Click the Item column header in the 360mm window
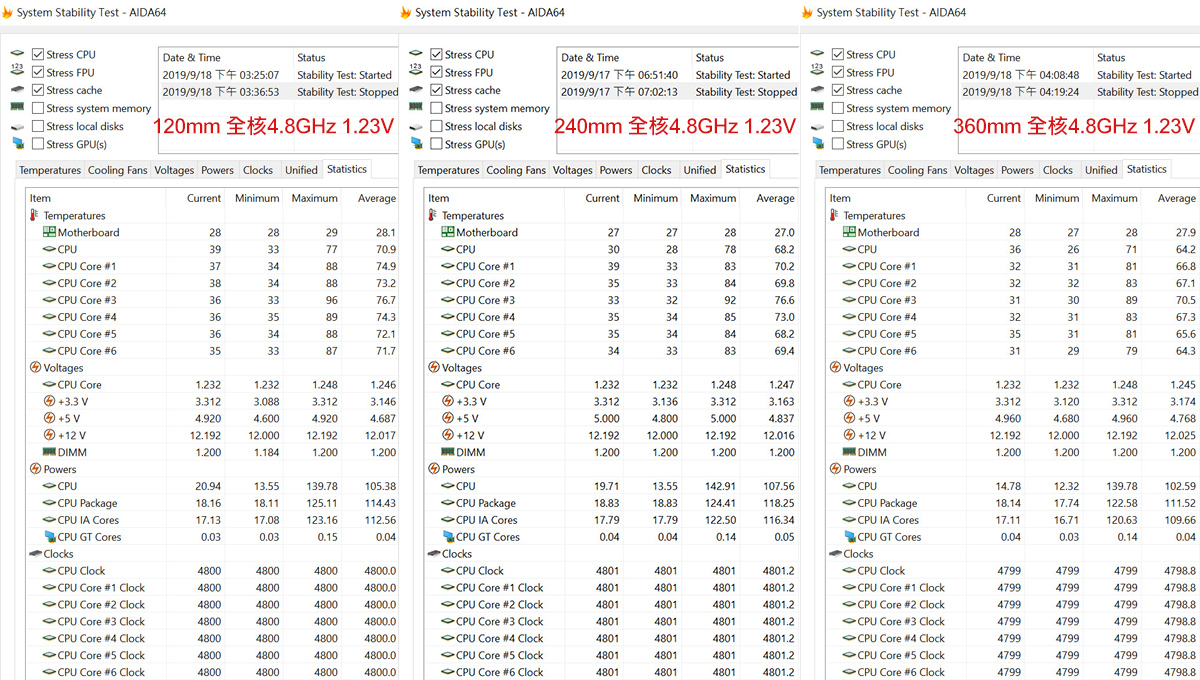 pos(896,198)
